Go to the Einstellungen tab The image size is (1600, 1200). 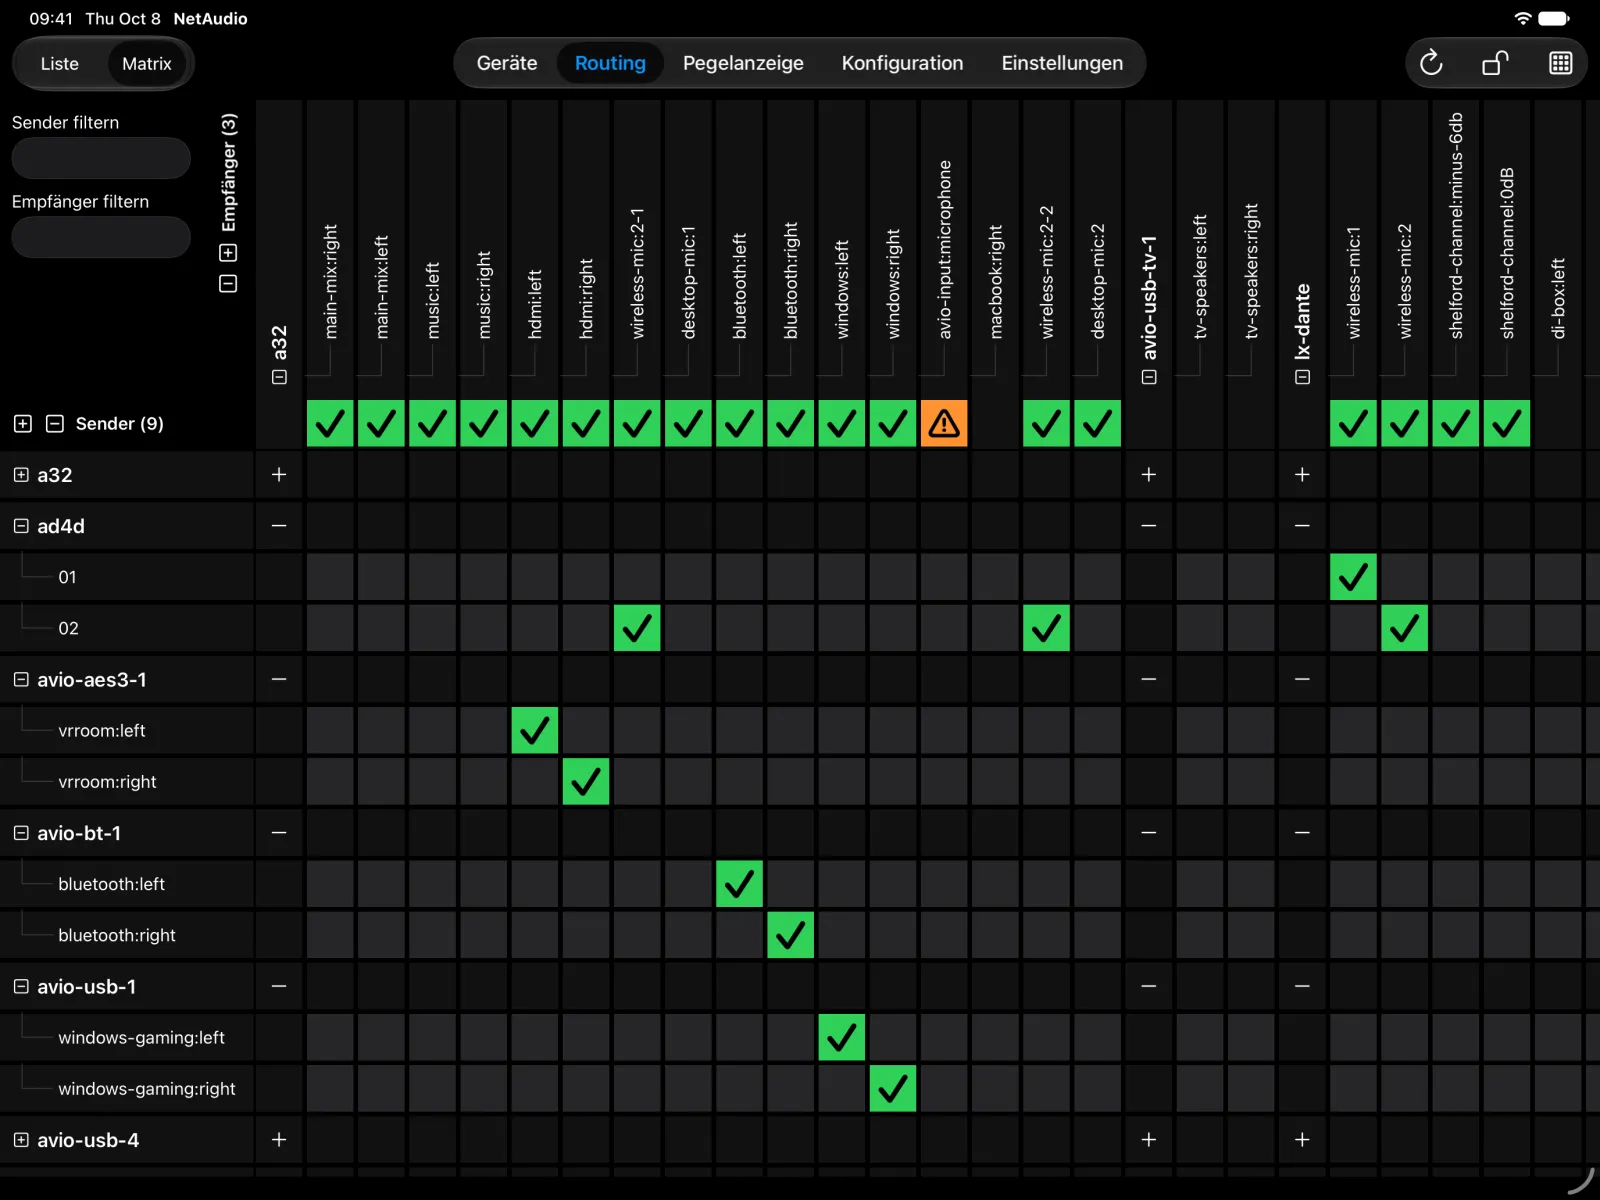pyautogui.click(x=1062, y=63)
